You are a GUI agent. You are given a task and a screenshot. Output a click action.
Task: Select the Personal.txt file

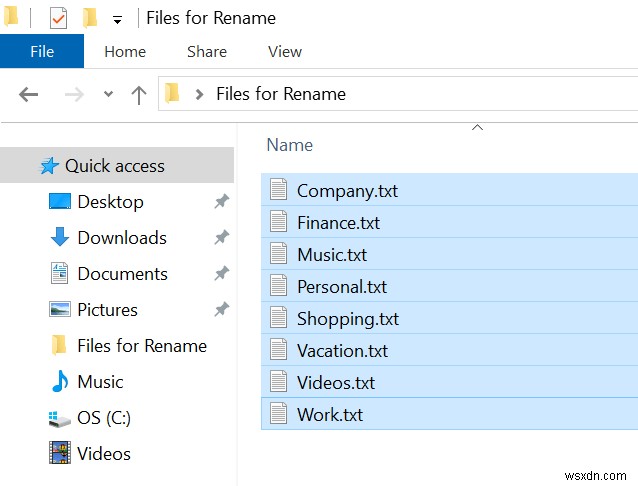coord(450,286)
